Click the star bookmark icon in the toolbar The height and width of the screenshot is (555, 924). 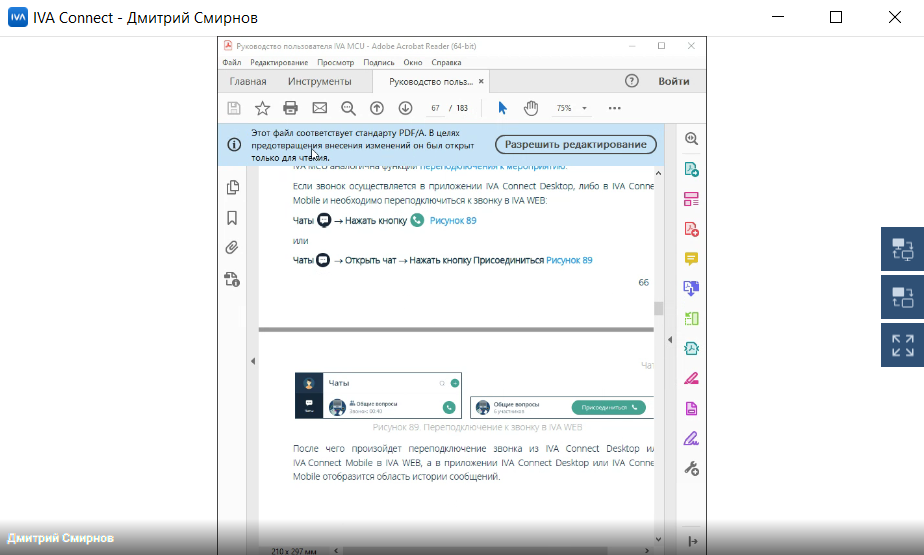[x=262, y=108]
